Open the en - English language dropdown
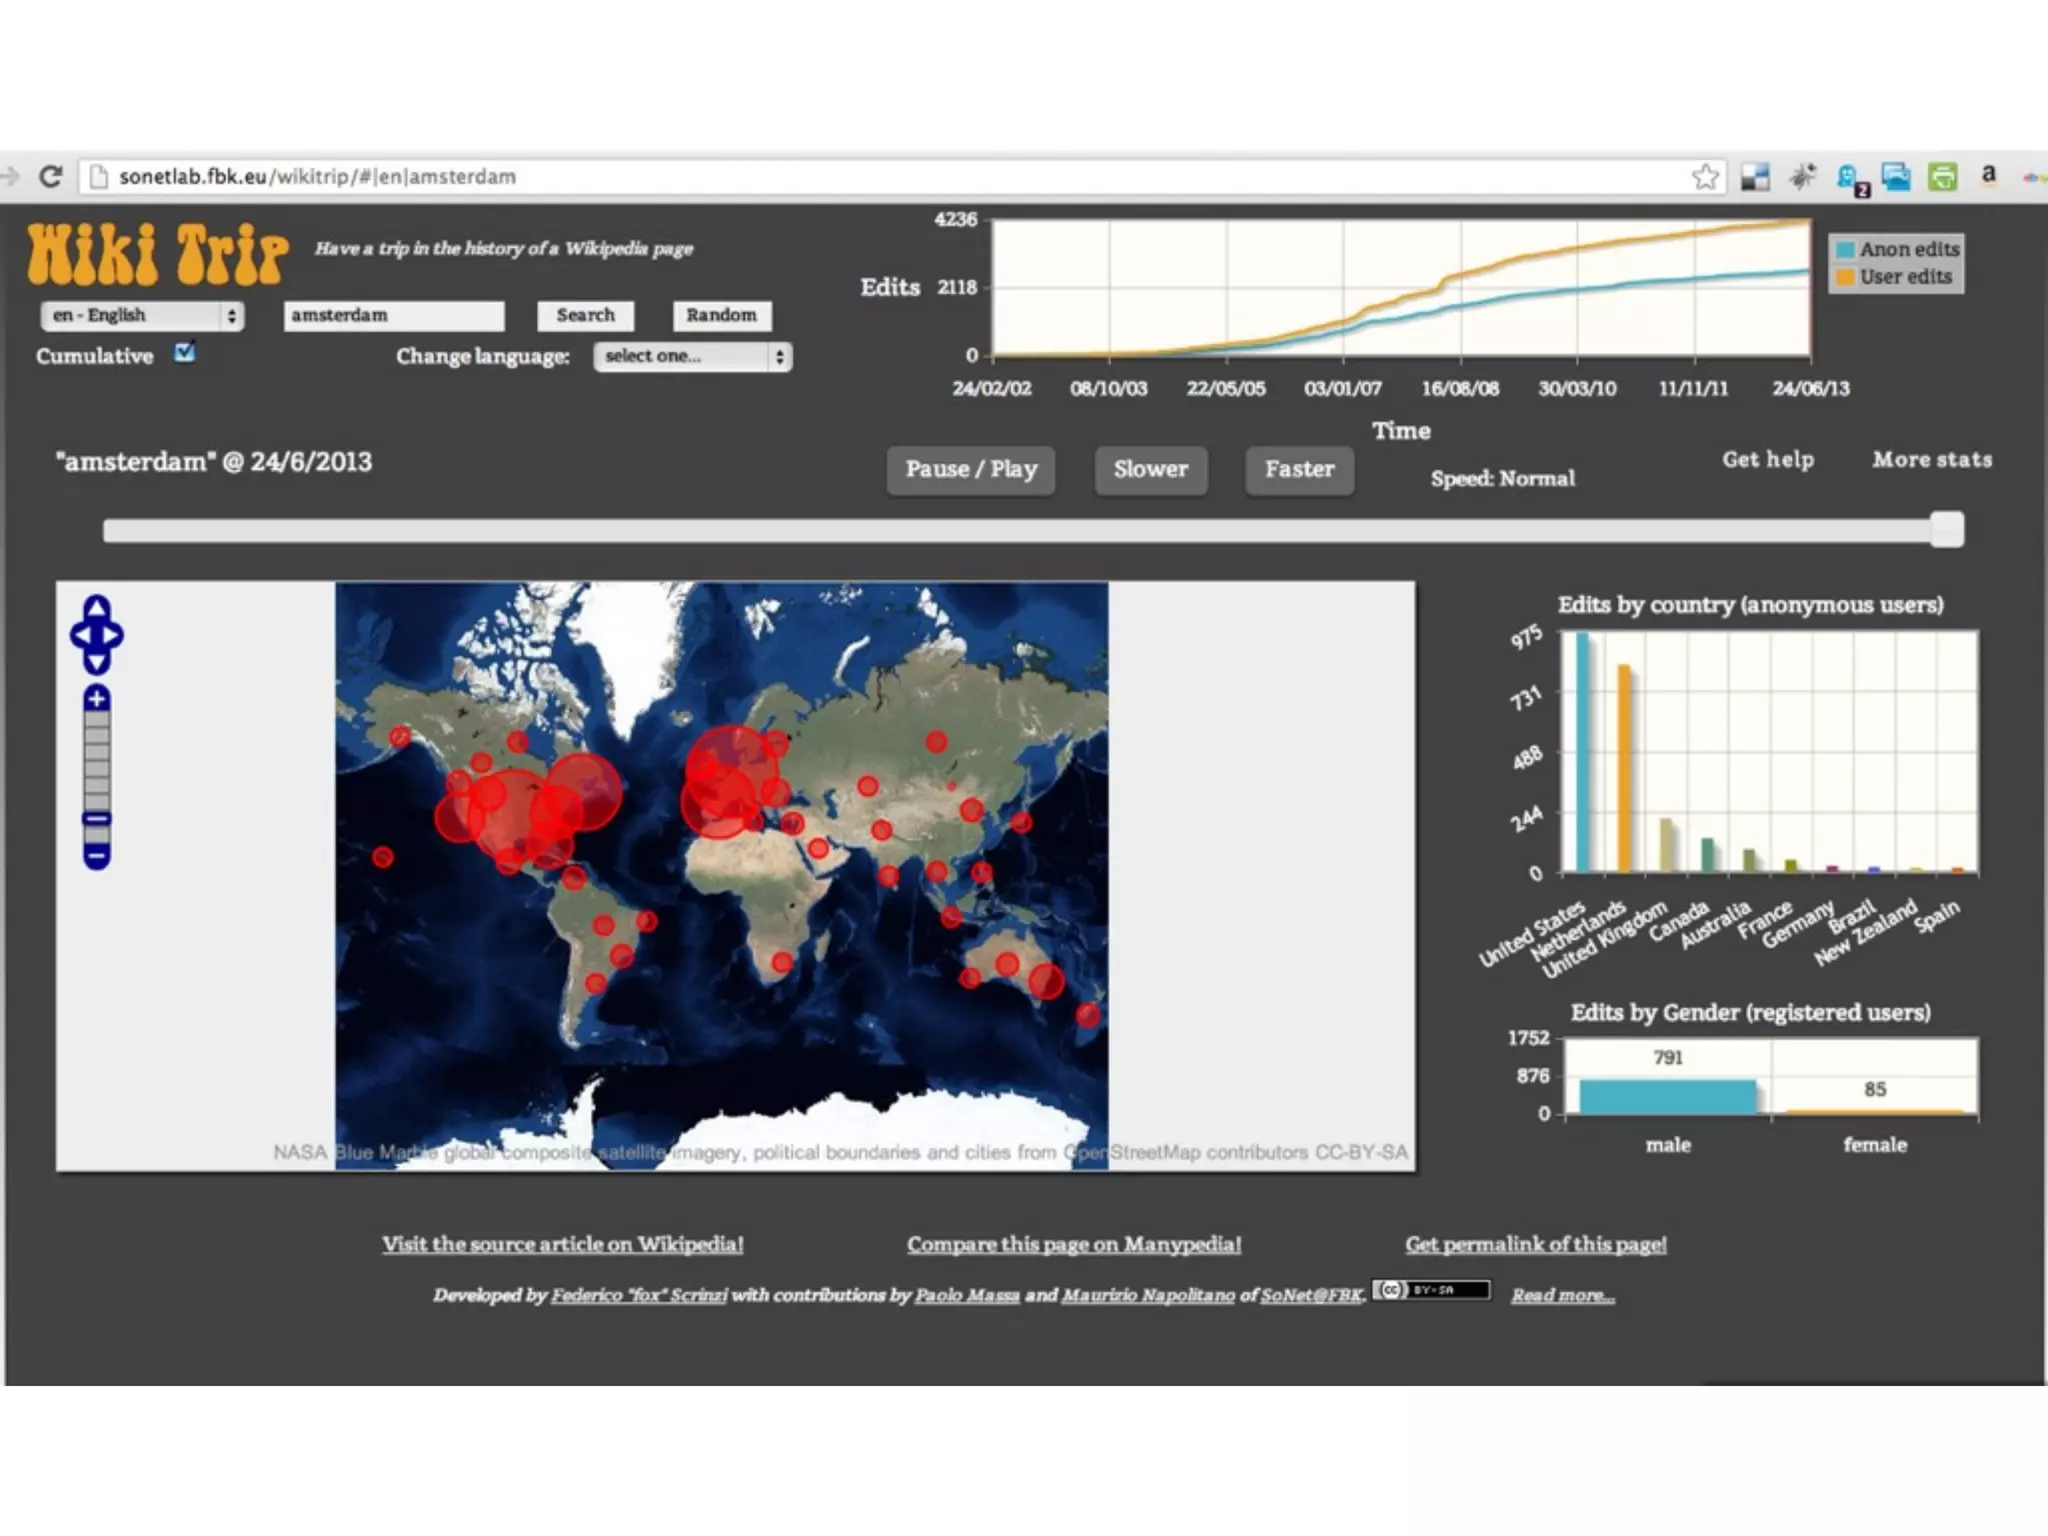 [x=142, y=315]
